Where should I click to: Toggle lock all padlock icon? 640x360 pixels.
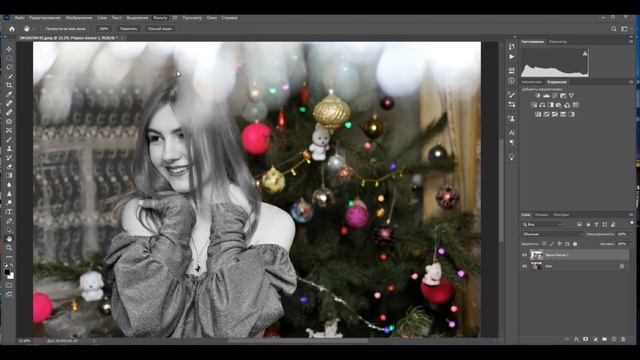(575, 244)
